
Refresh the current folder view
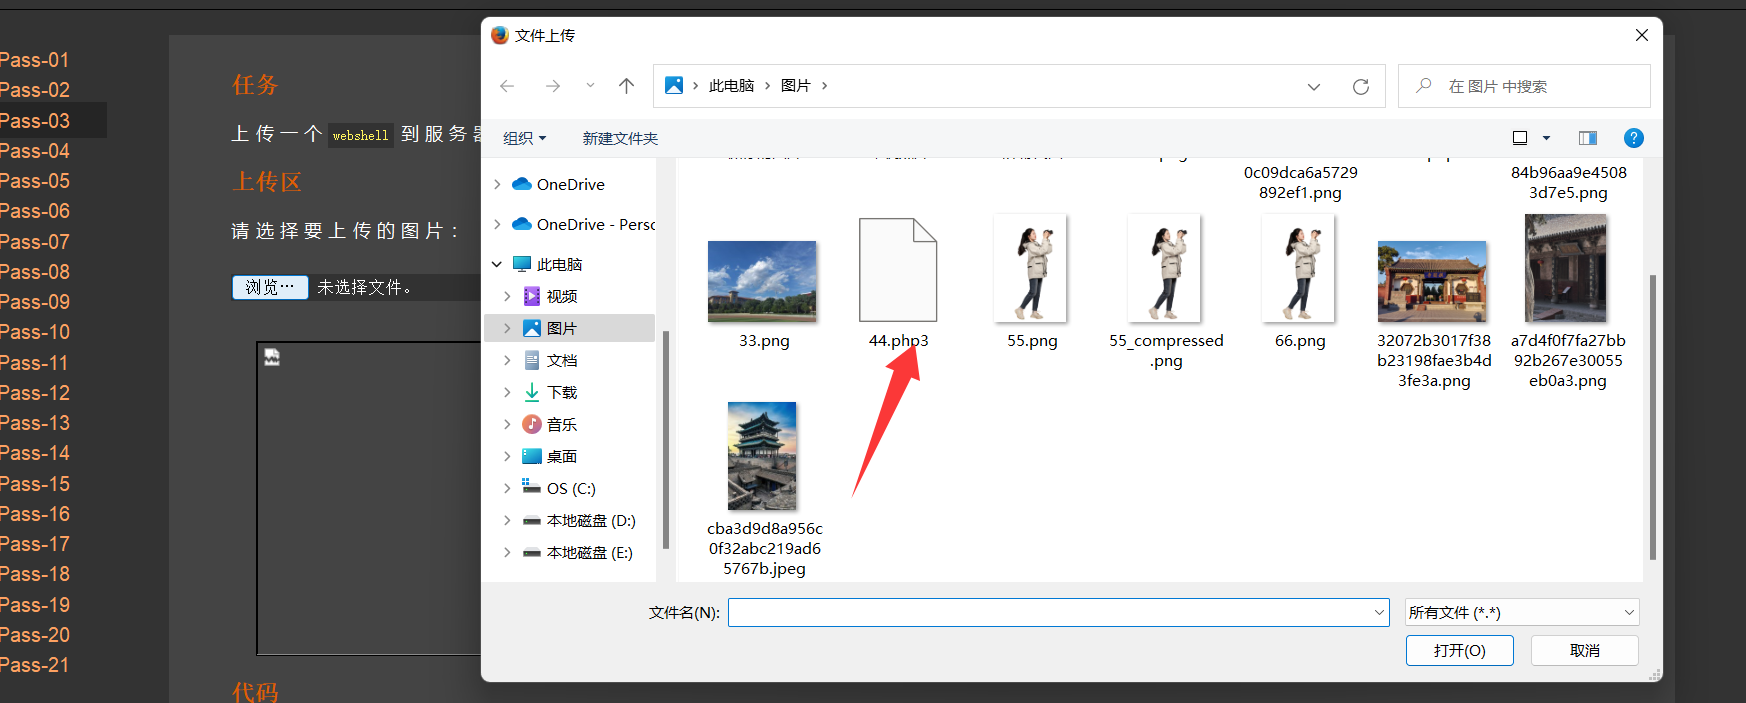point(1361,87)
